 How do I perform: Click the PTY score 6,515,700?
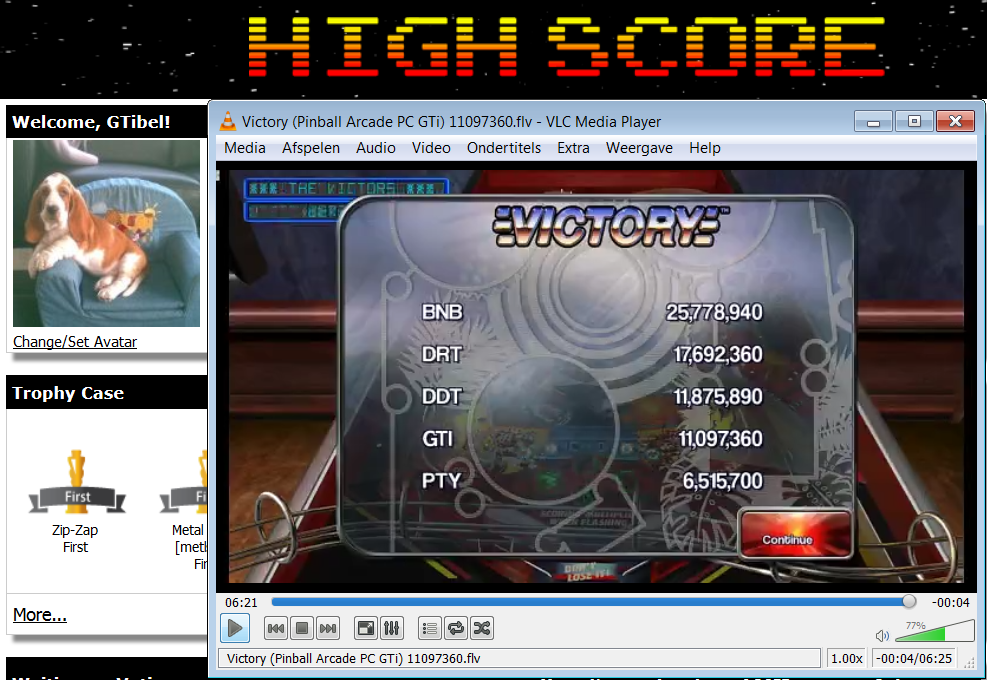[723, 481]
